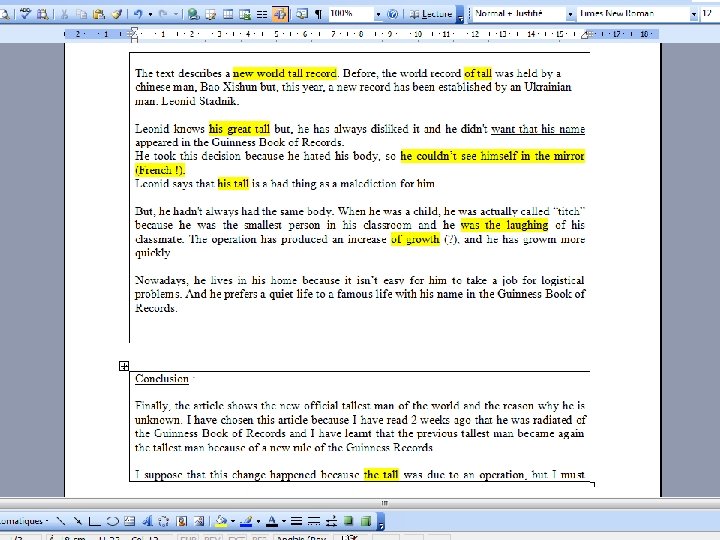Select the Rectangle drawing tool
This screenshot has height=540, width=720.
(x=95, y=521)
